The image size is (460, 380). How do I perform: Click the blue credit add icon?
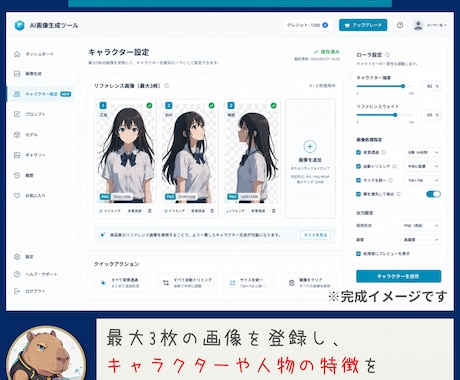(325, 25)
